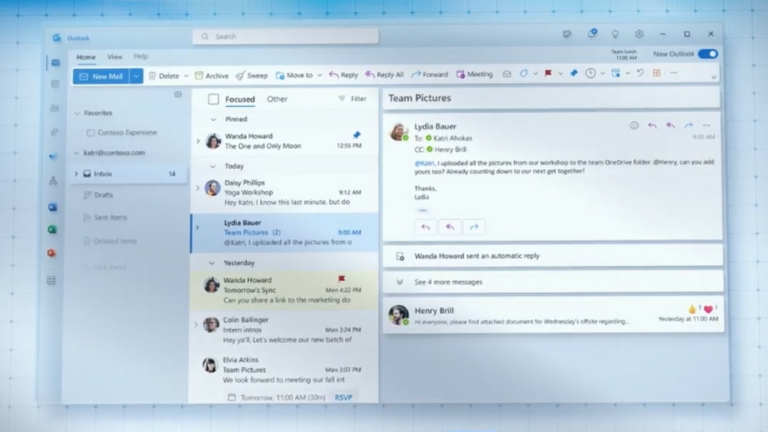Check the select-all messages checkbox
This screenshot has width=768, height=432.
tap(213, 99)
